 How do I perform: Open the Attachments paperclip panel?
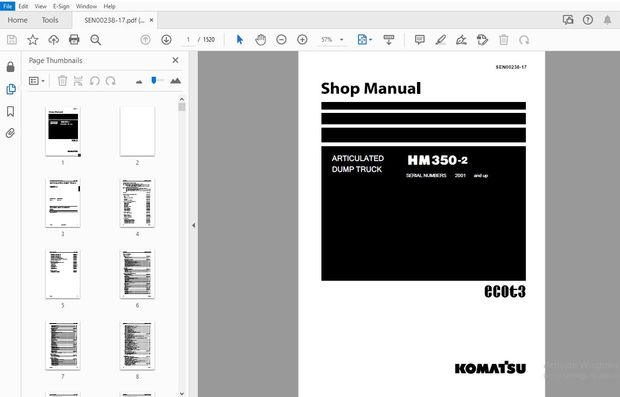click(11, 133)
